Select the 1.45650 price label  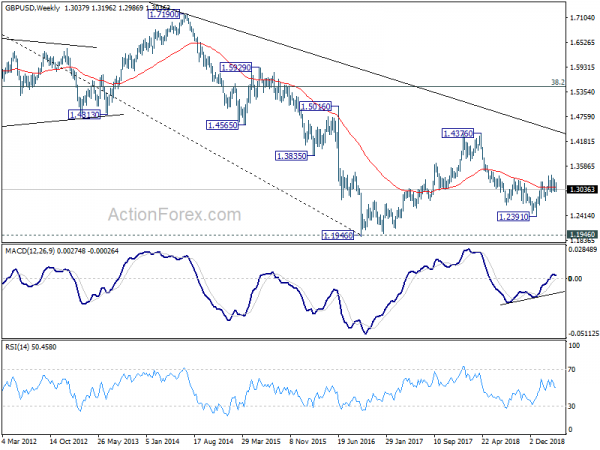click(x=222, y=125)
